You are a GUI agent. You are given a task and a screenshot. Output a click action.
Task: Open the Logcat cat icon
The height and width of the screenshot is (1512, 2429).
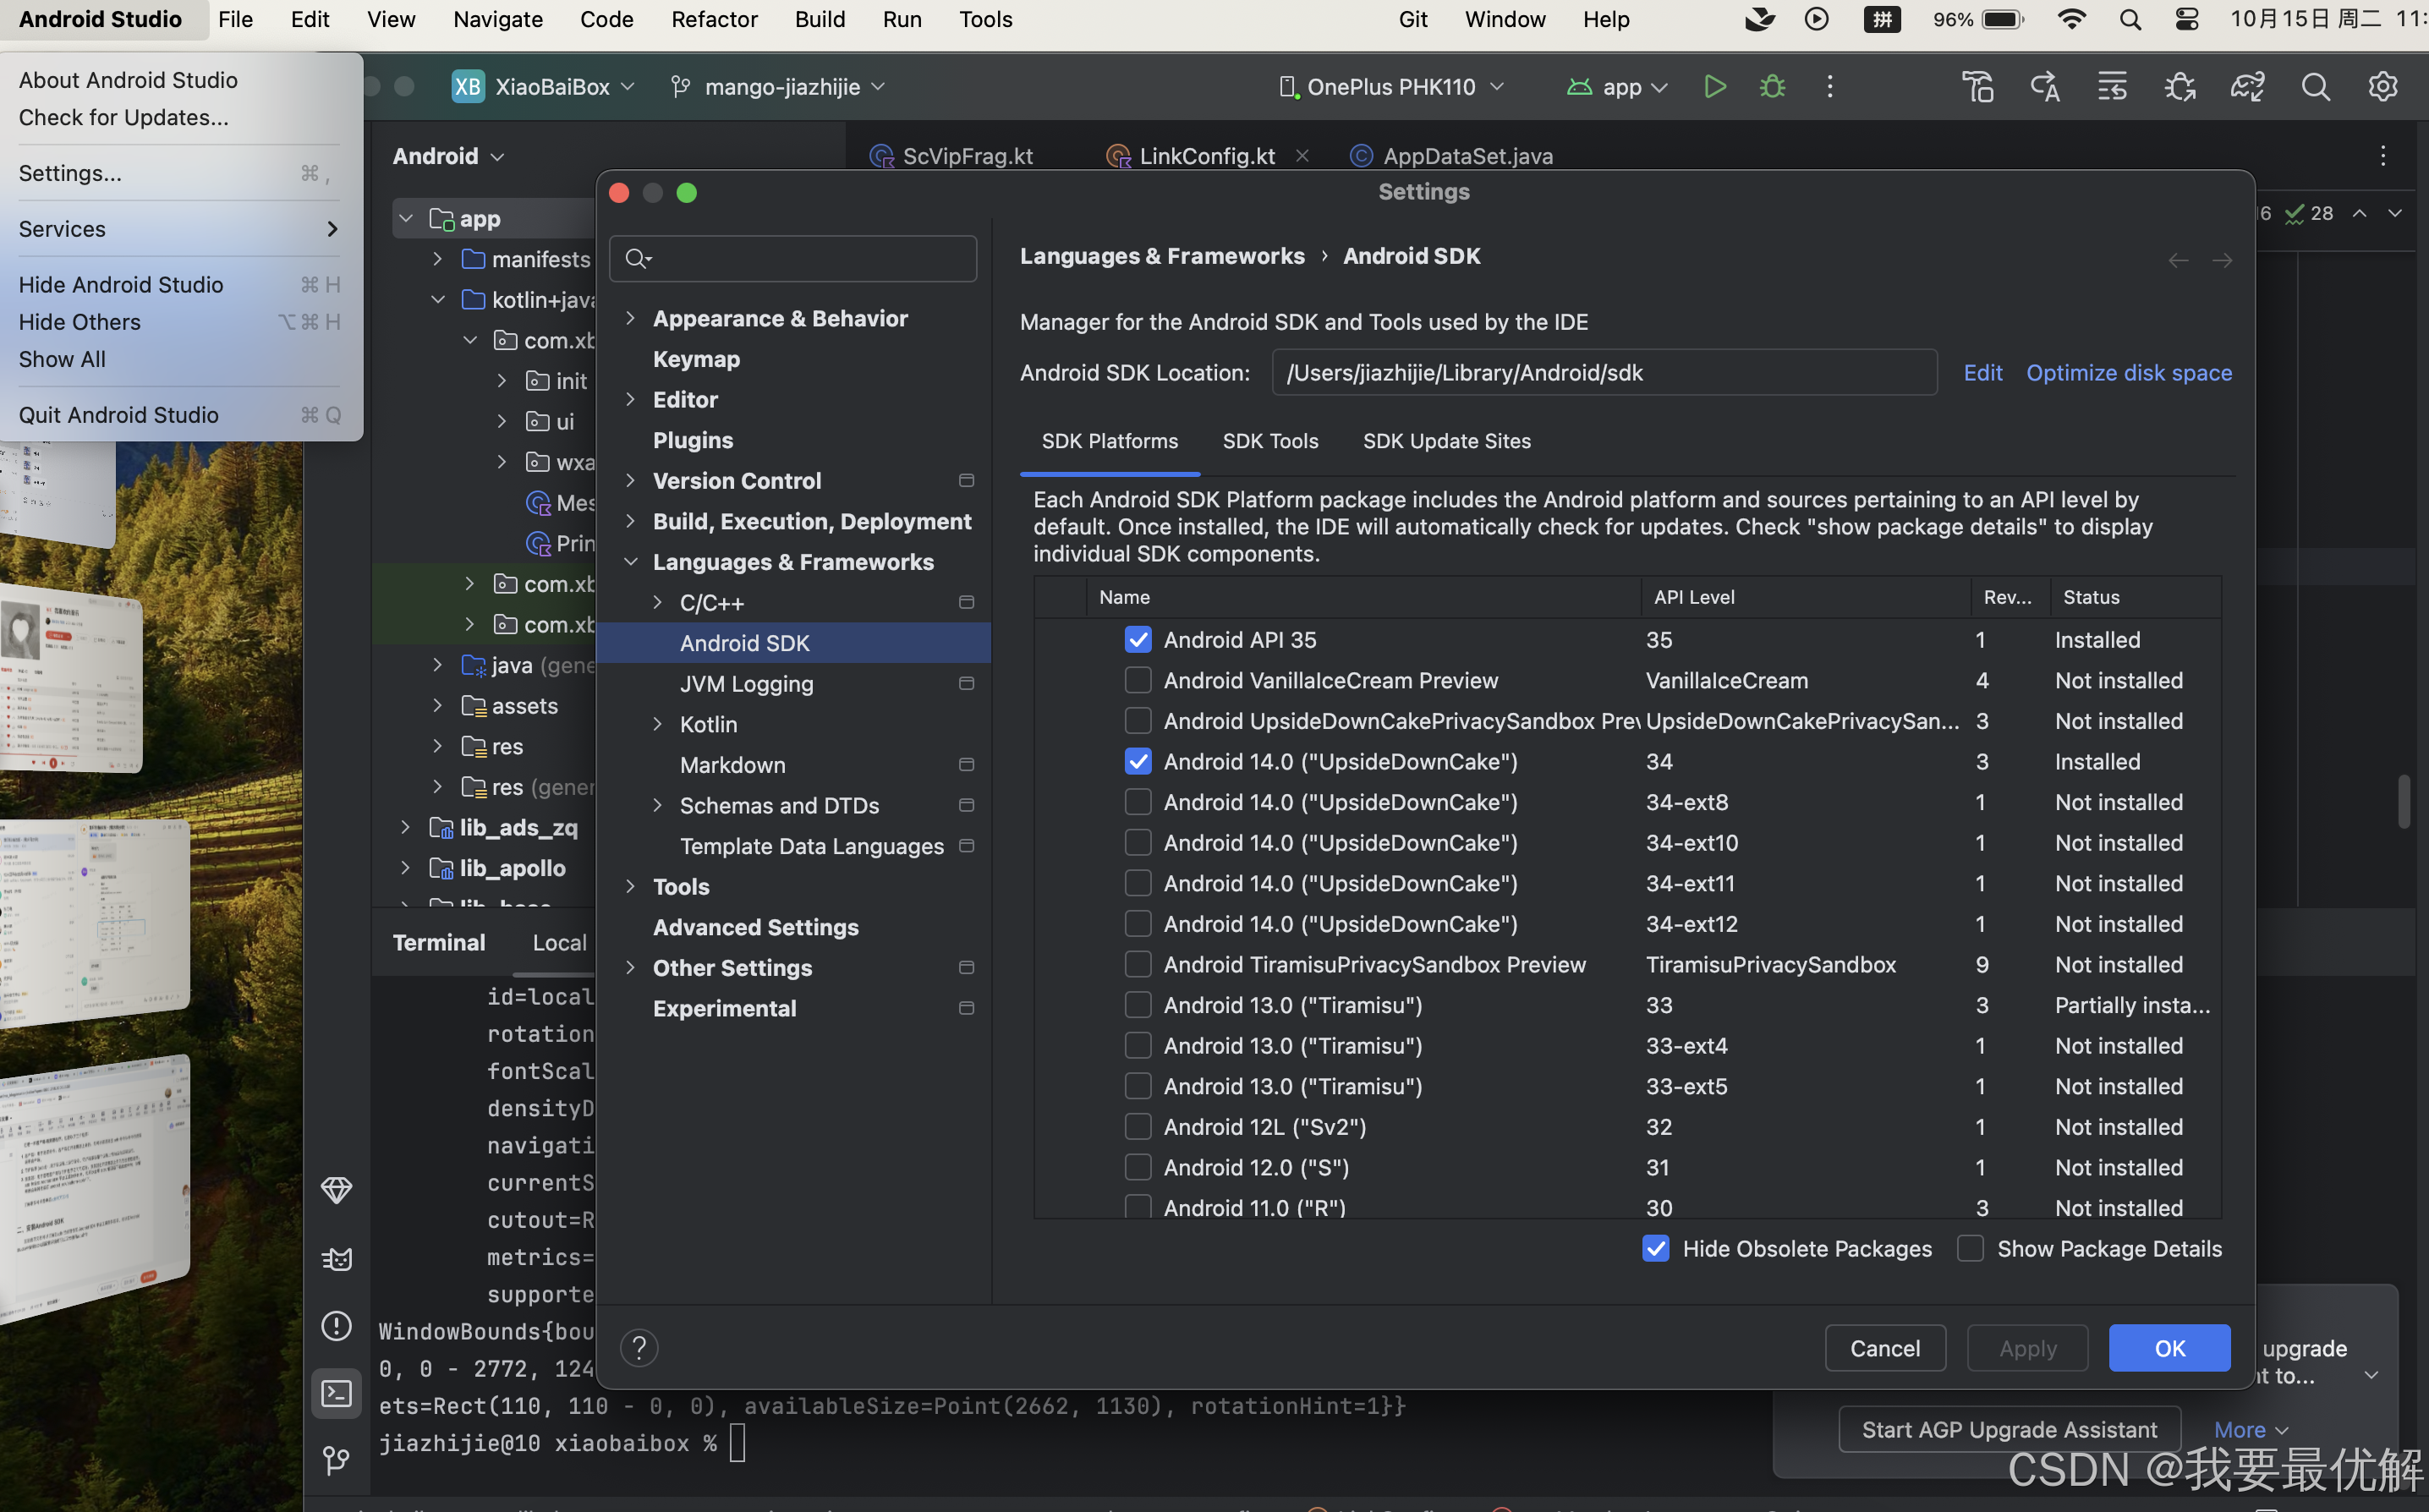336,1258
